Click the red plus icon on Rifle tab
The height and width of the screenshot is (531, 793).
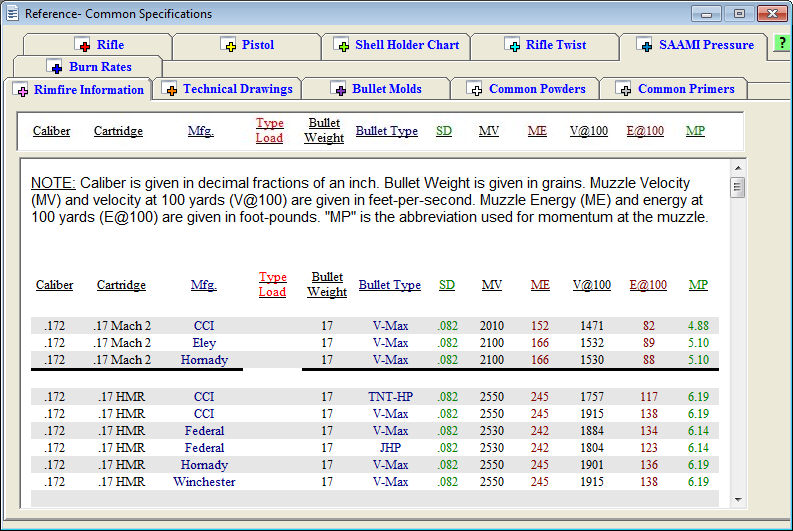[x=82, y=45]
